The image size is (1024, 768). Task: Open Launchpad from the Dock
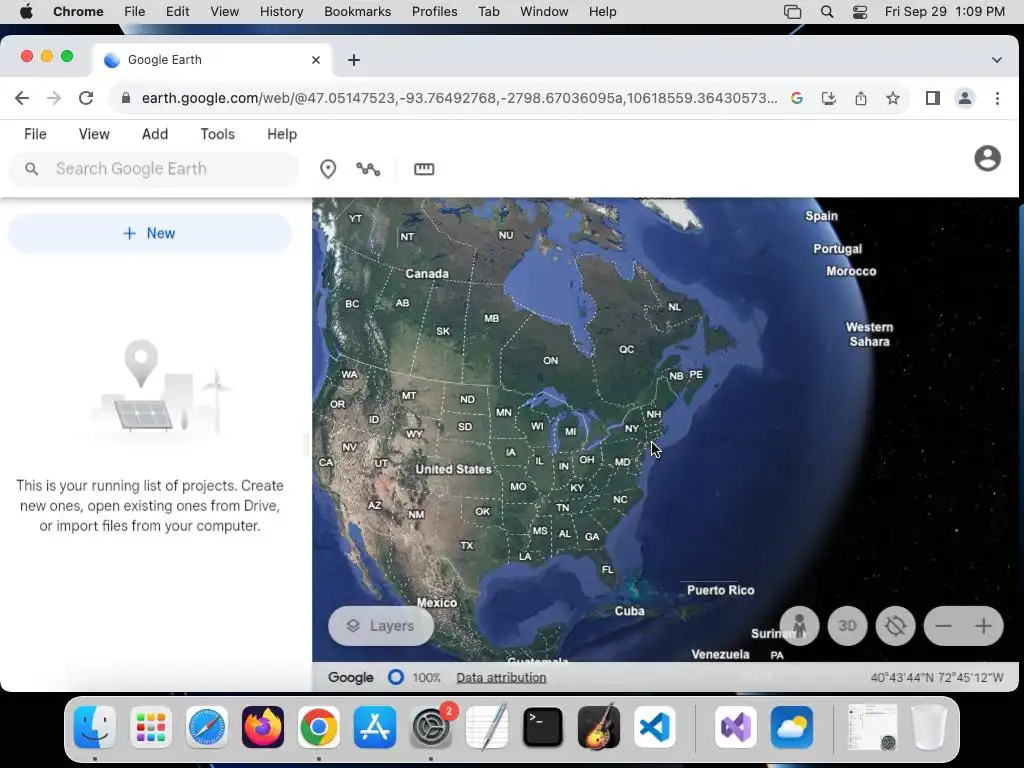(151, 727)
